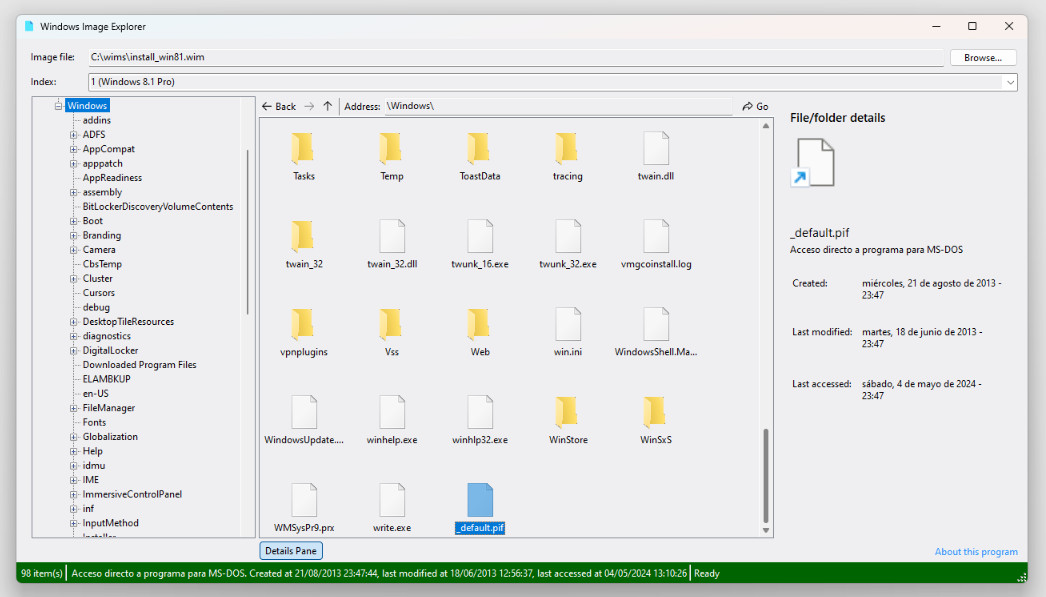This screenshot has height=597, width=1046.
Task: Open the WinStore folder icon
Action: (567, 412)
